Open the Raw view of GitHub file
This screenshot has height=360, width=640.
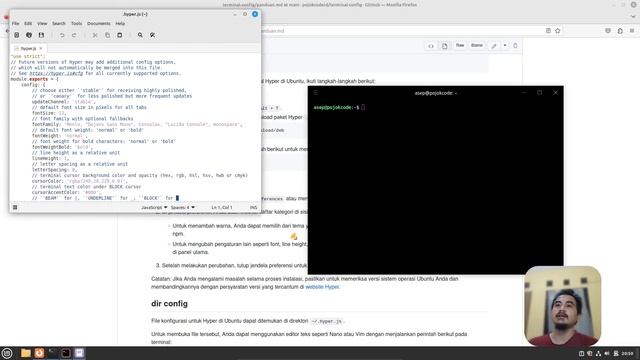(460, 45)
